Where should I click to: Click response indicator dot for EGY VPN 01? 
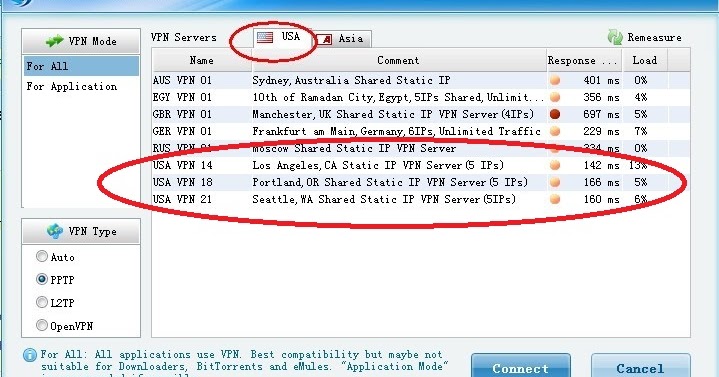[x=555, y=97]
